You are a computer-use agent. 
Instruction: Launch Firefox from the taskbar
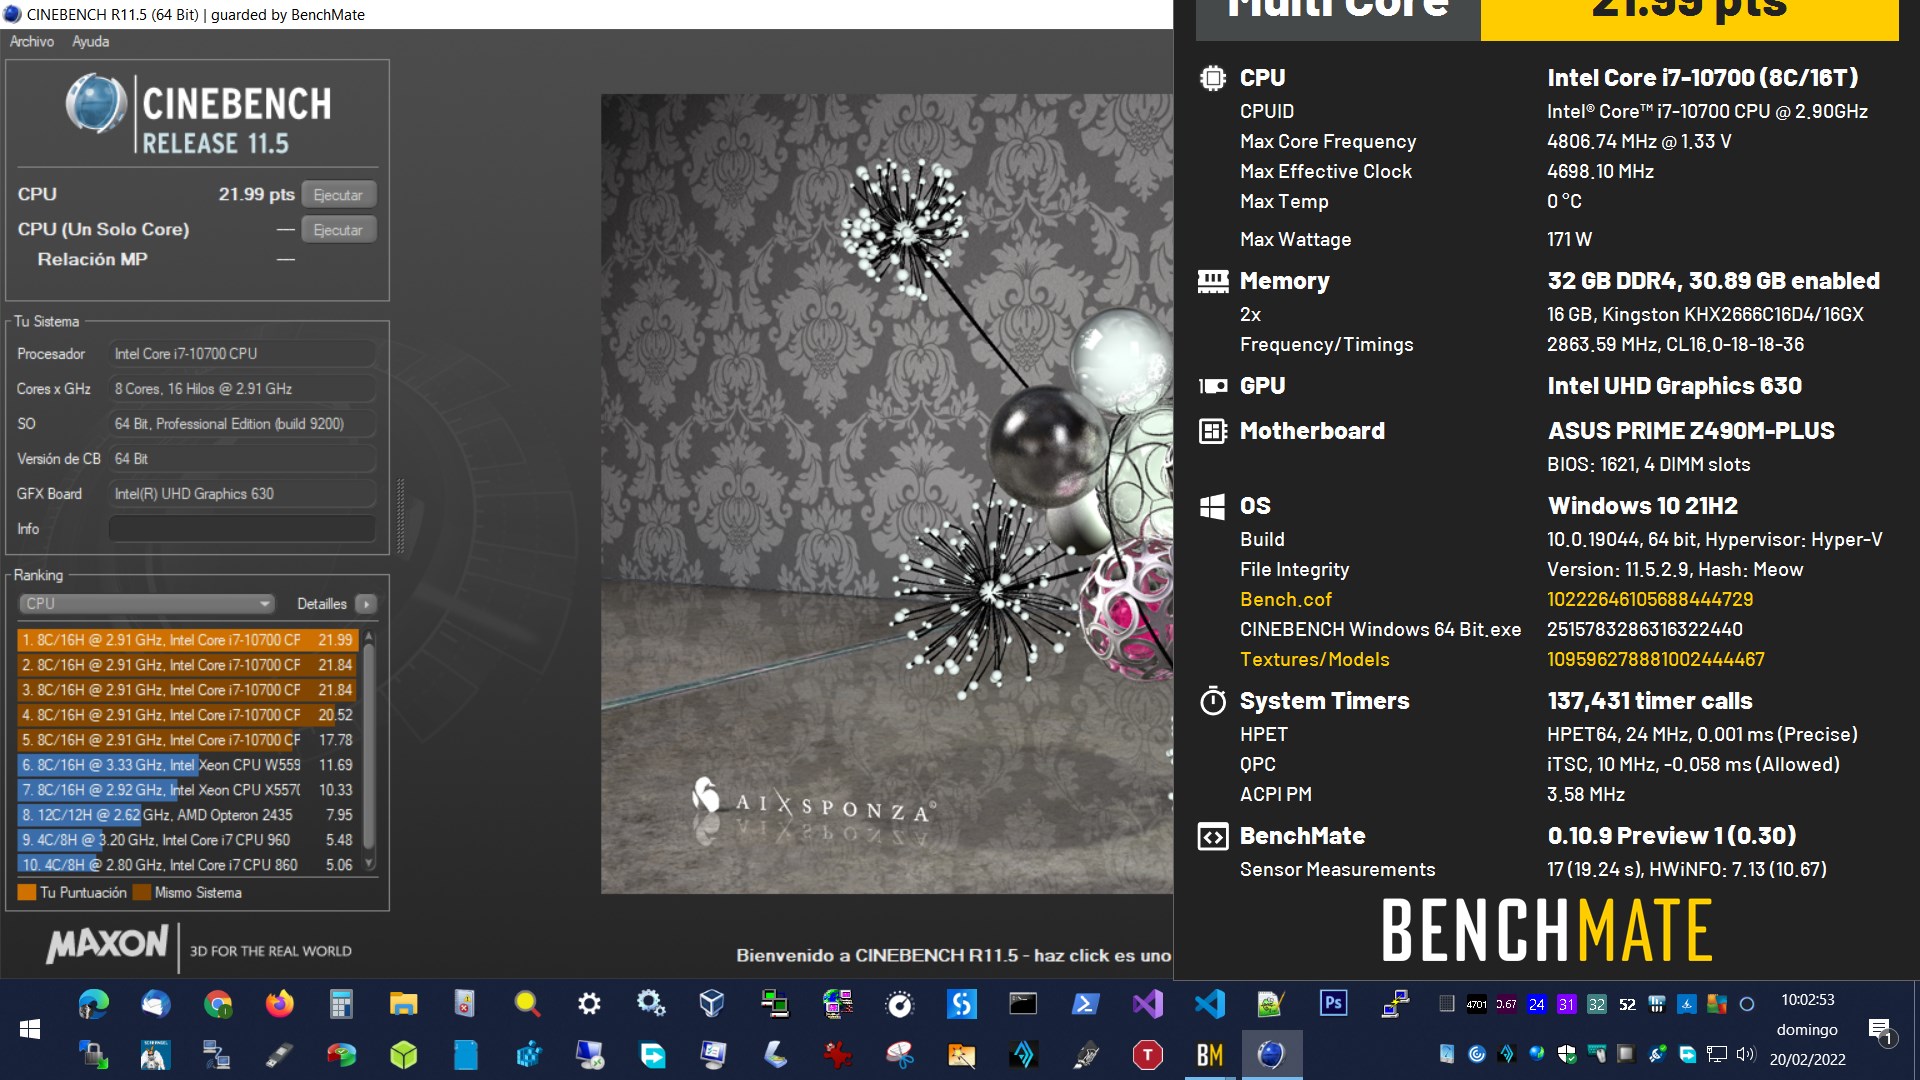(279, 1003)
